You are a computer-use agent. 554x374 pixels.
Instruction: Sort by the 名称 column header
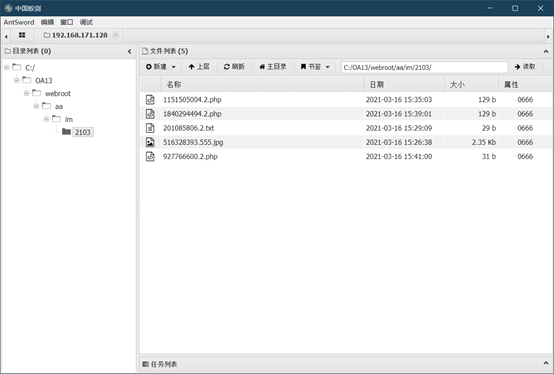click(263, 84)
